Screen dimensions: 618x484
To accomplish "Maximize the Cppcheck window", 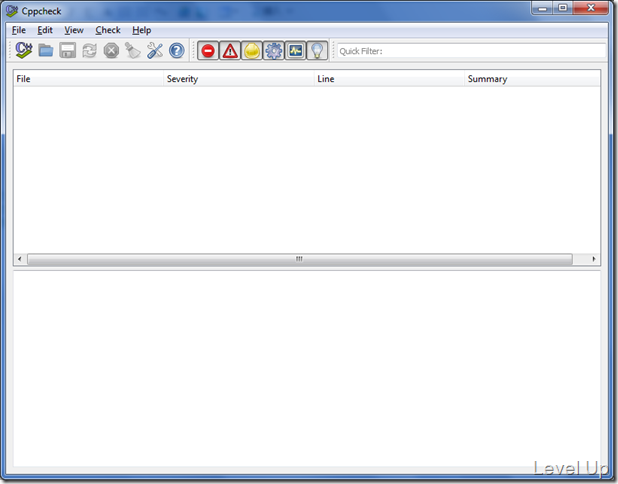I will (x=563, y=8).
